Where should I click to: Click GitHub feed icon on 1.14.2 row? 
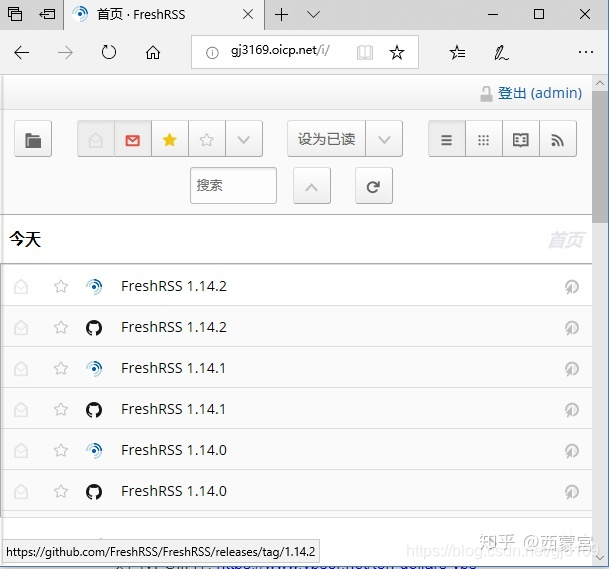click(94, 328)
